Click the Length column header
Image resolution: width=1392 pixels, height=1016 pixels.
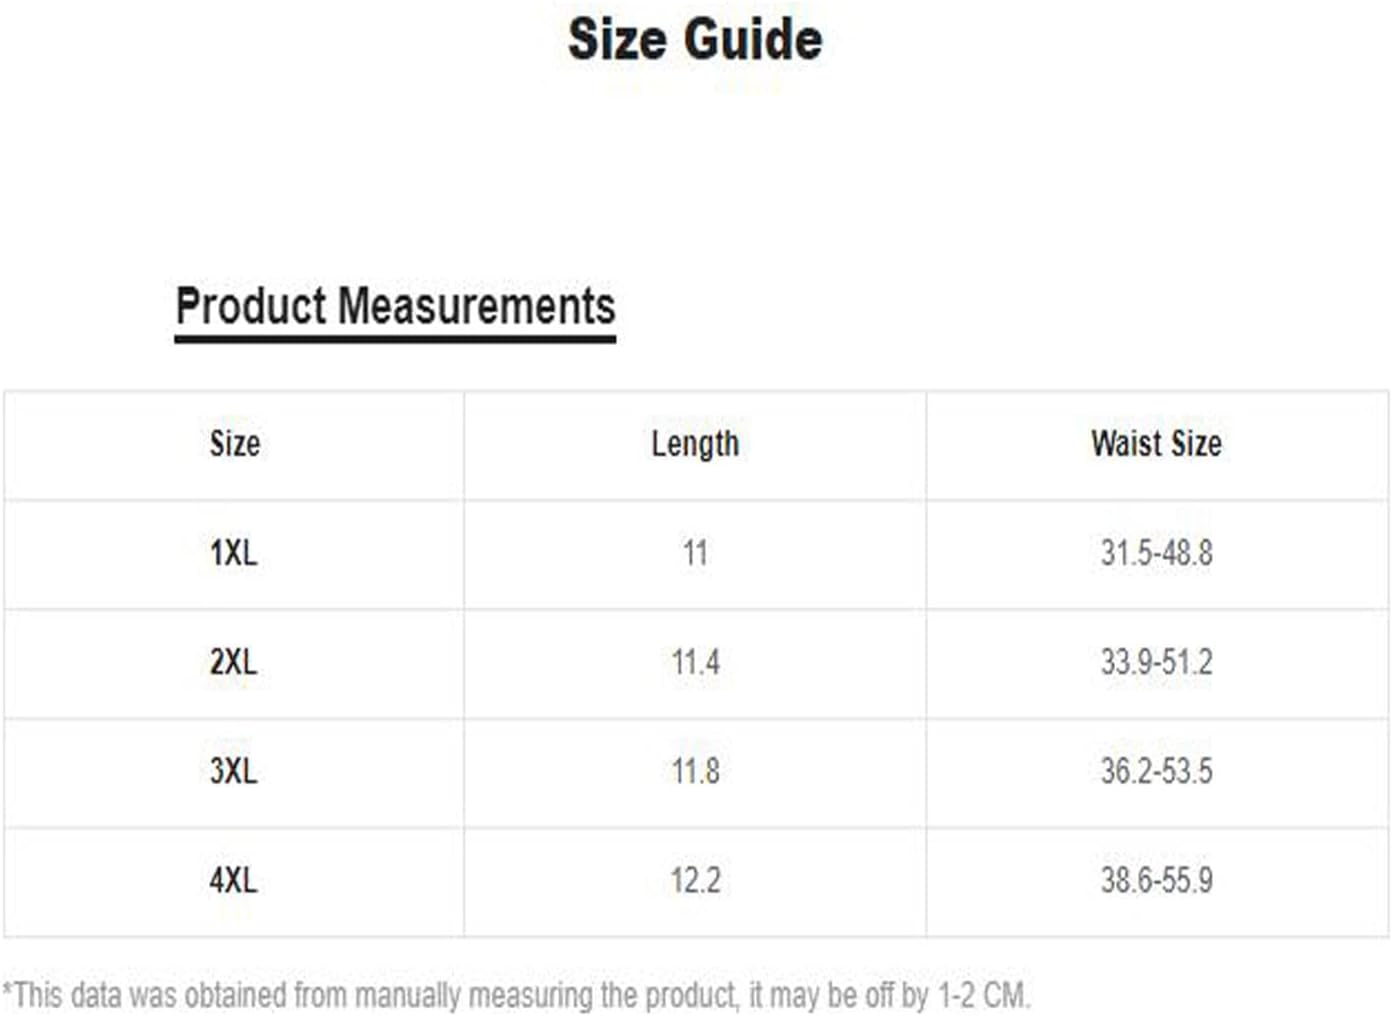click(x=695, y=444)
